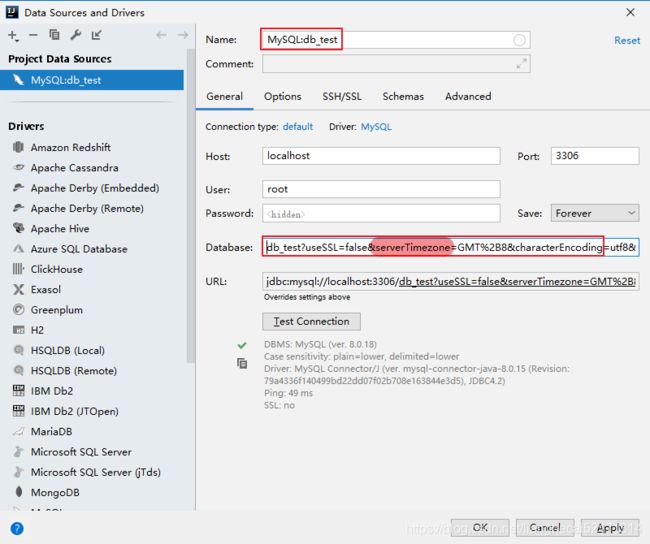Open the MySQL driver link
Viewport: 650px width, 544px height.
376,126
